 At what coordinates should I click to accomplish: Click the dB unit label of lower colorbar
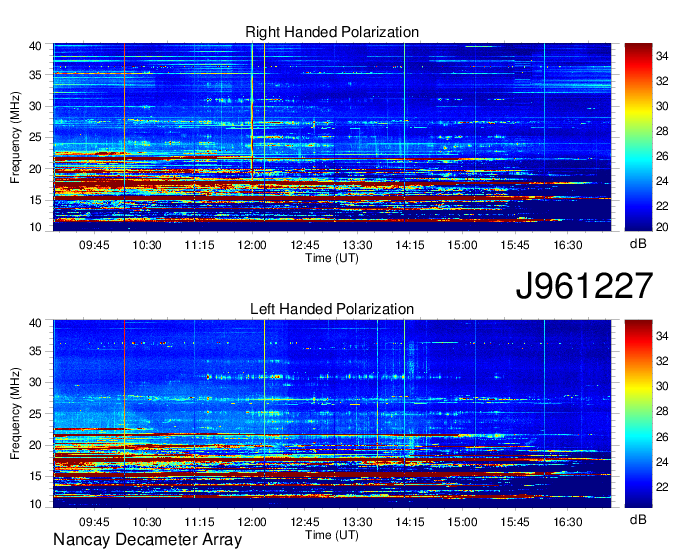click(638, 520)
